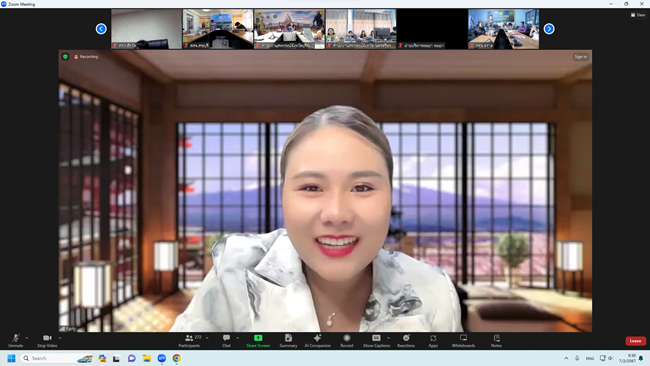Screen dimensions: 650x366
Task: Open the Reactions menu
Action: [406, 341]
